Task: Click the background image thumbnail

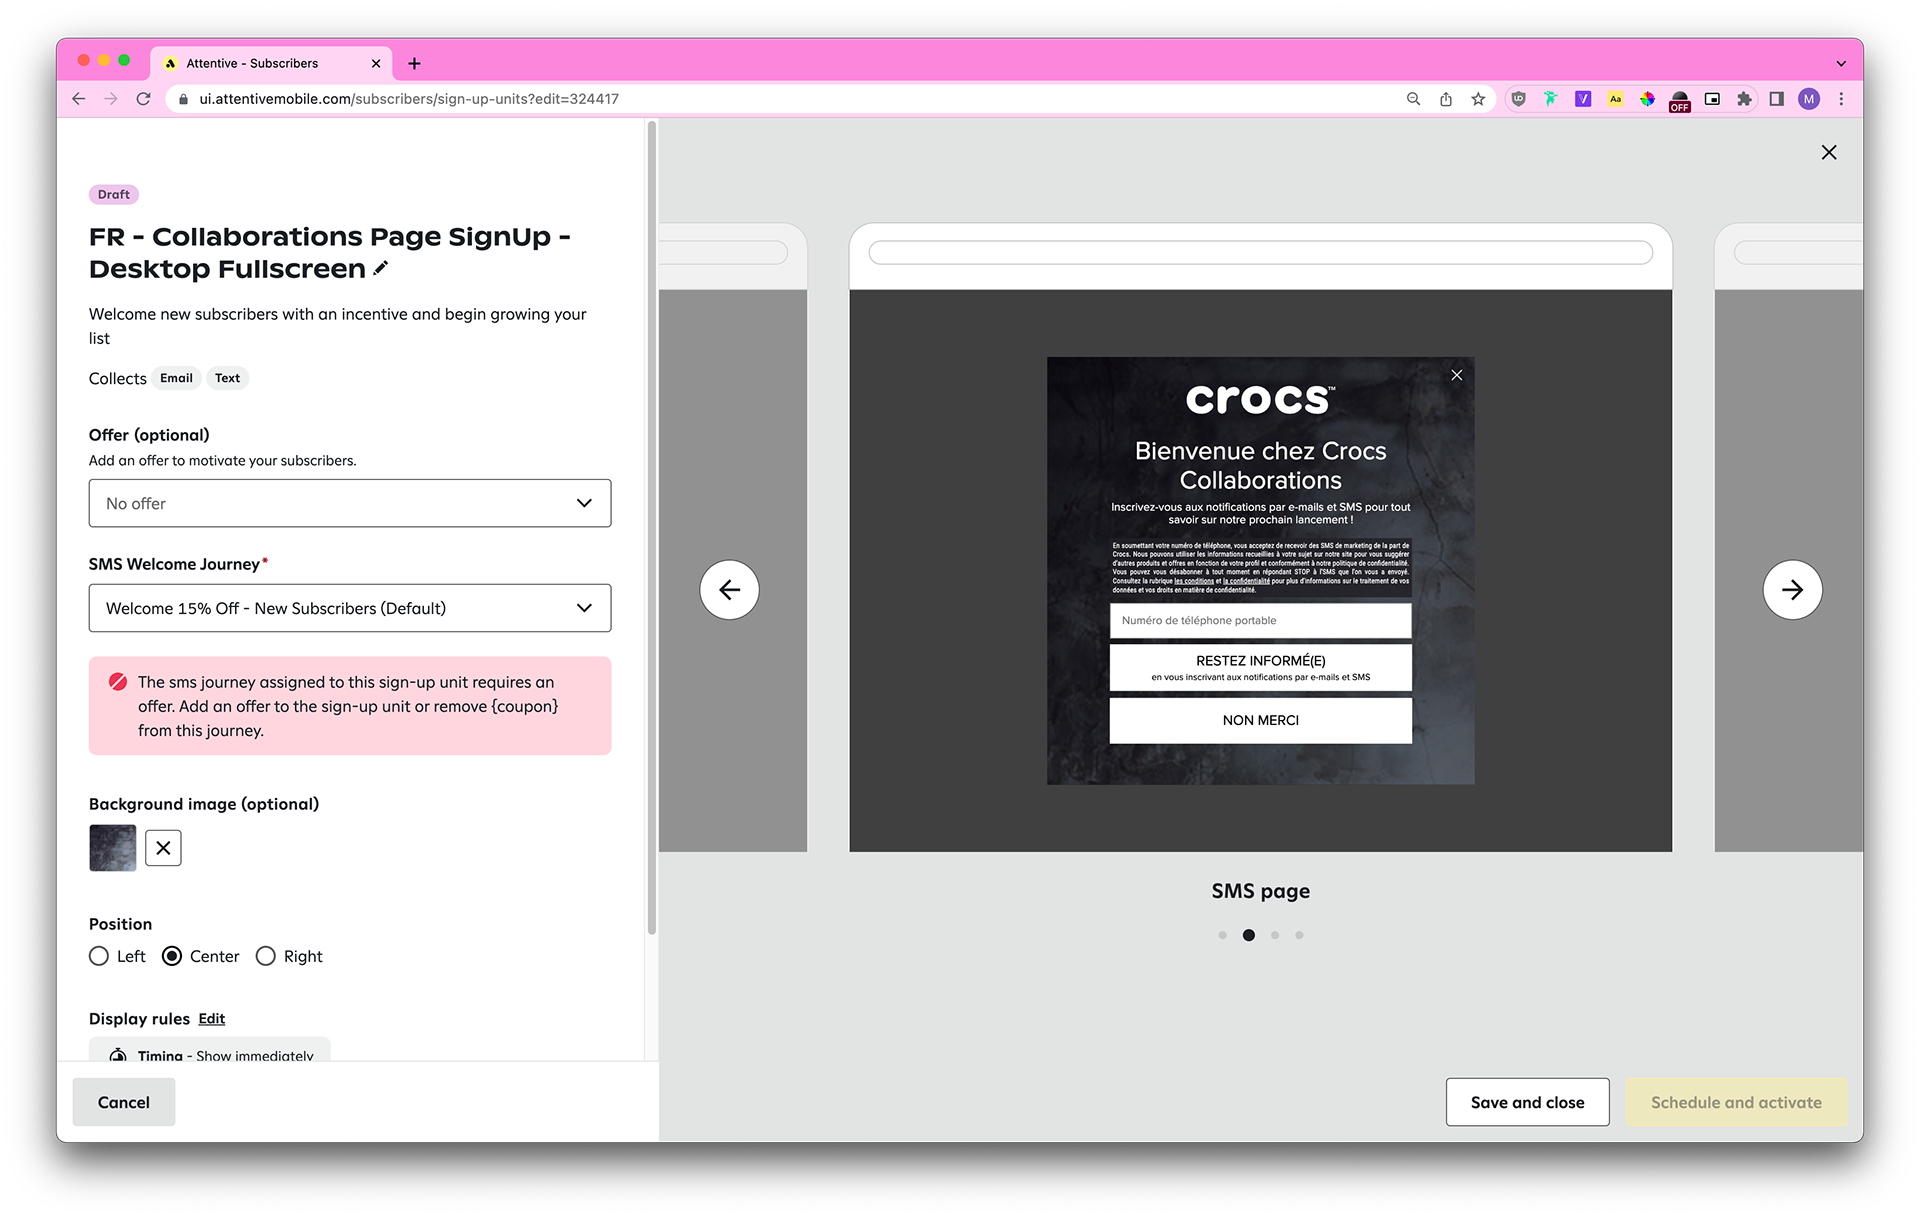Action: click(x=113, y=848)
